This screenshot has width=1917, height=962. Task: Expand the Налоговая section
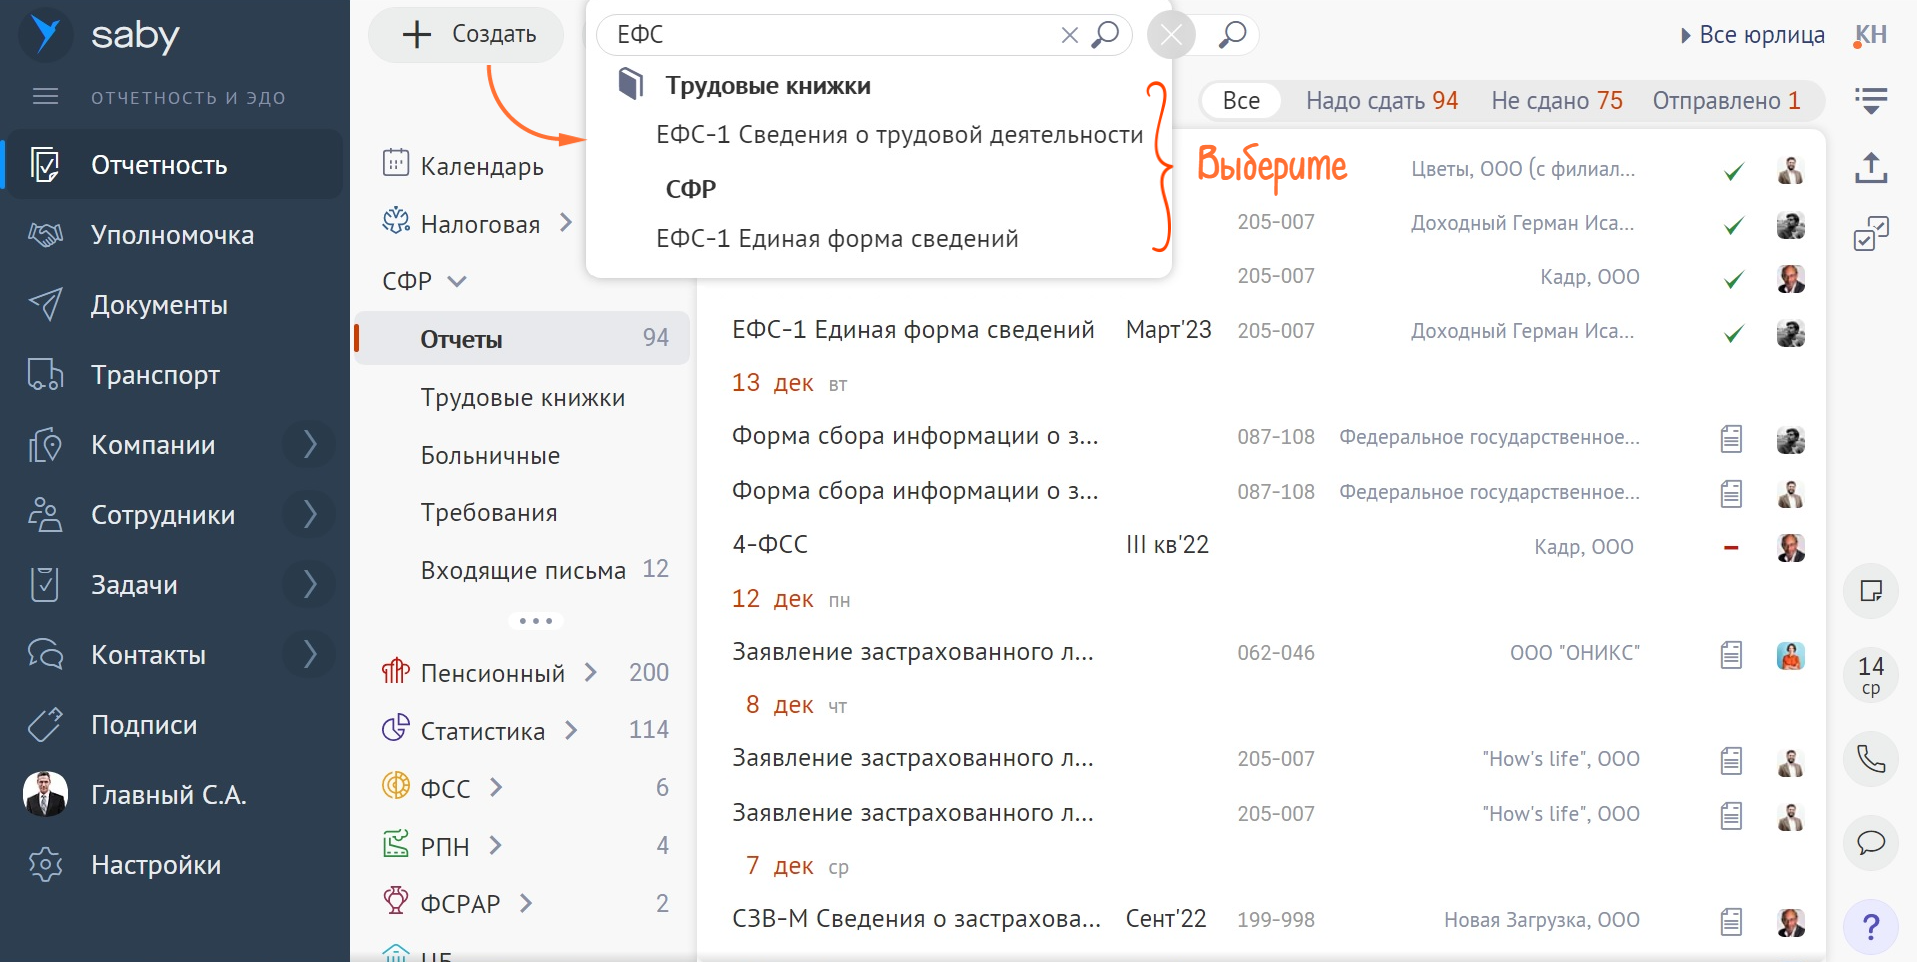pyautogui.click(x=566, y=222)
